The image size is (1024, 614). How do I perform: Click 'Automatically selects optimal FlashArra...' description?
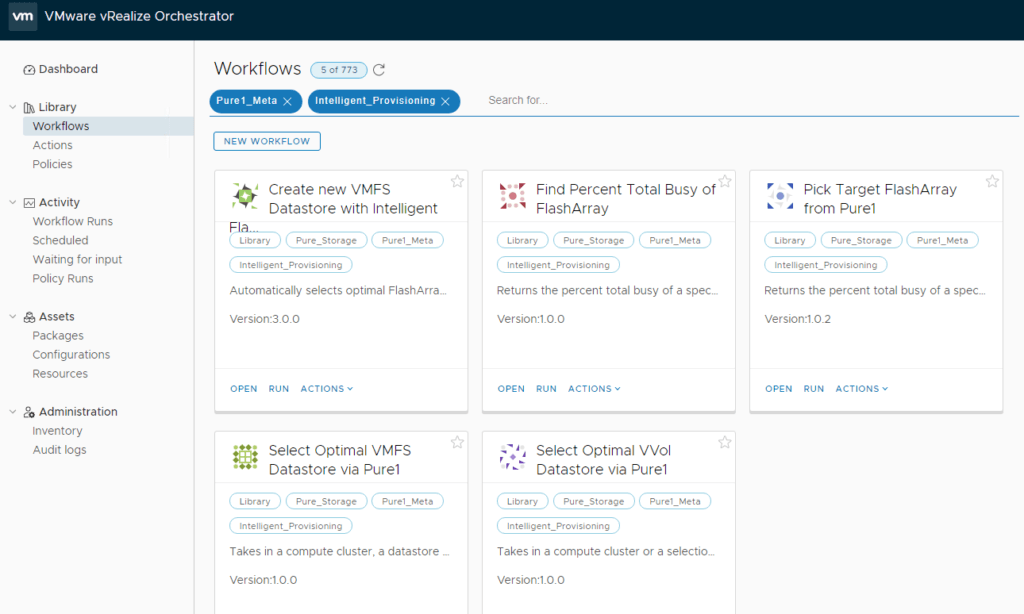338,291
